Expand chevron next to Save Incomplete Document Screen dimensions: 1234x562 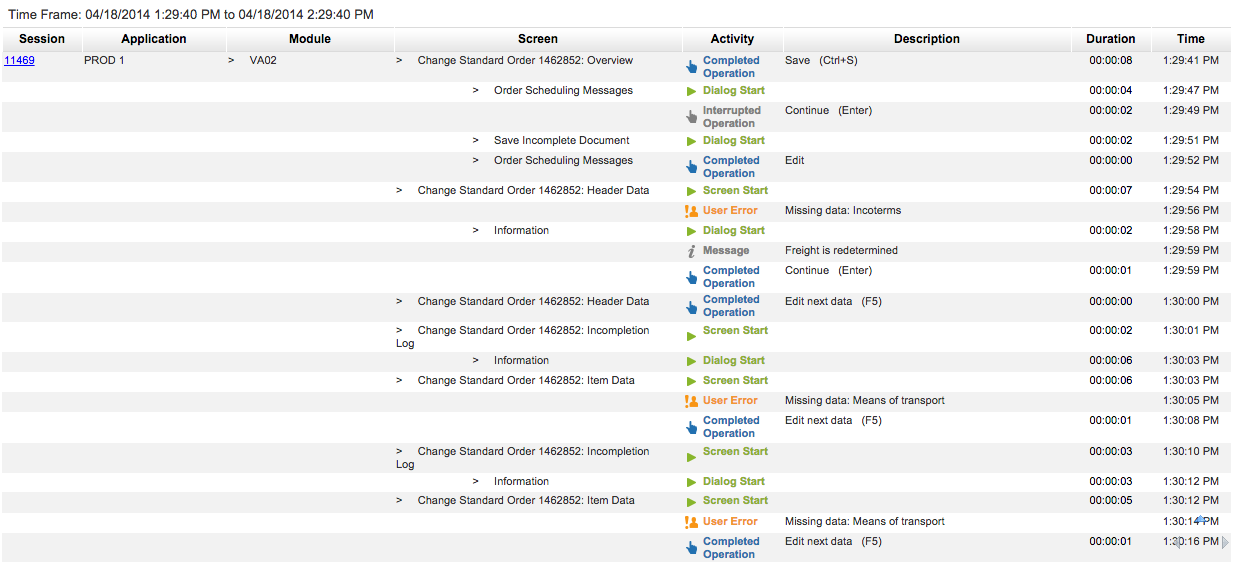click(x=475, y=141)
